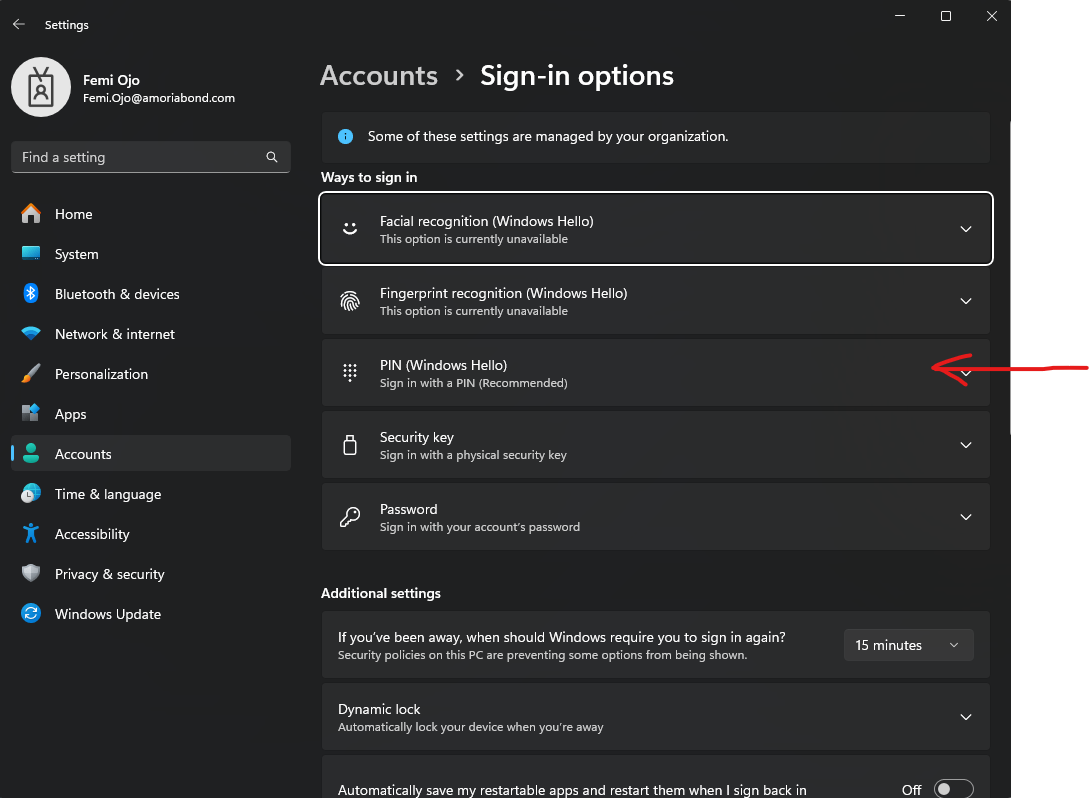The image size is (1089, 798).
Task: Maximize the Settings window
Action: (945, 16)
